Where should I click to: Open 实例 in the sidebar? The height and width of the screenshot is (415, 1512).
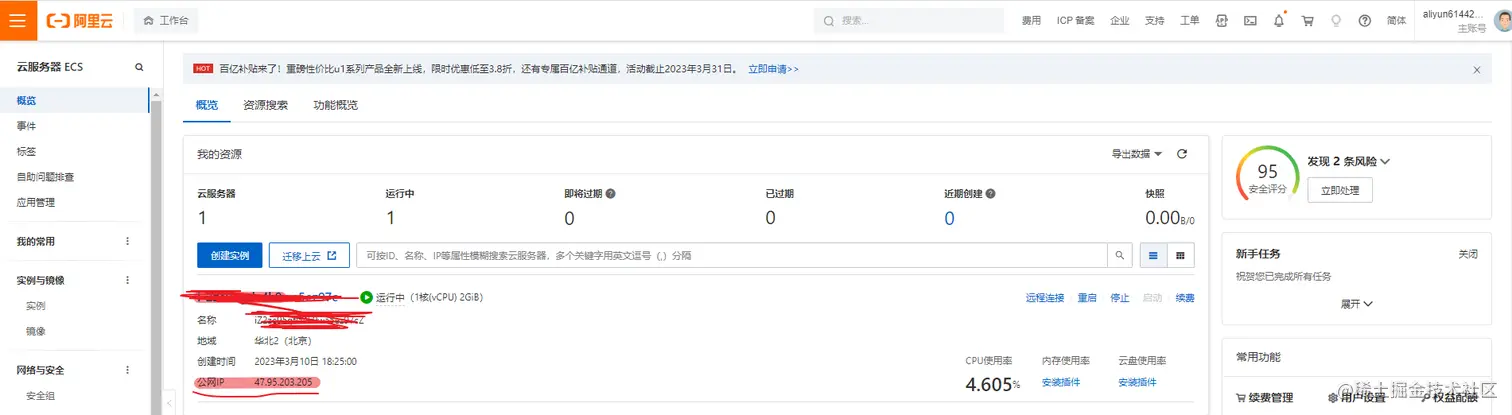click(36, 306)
